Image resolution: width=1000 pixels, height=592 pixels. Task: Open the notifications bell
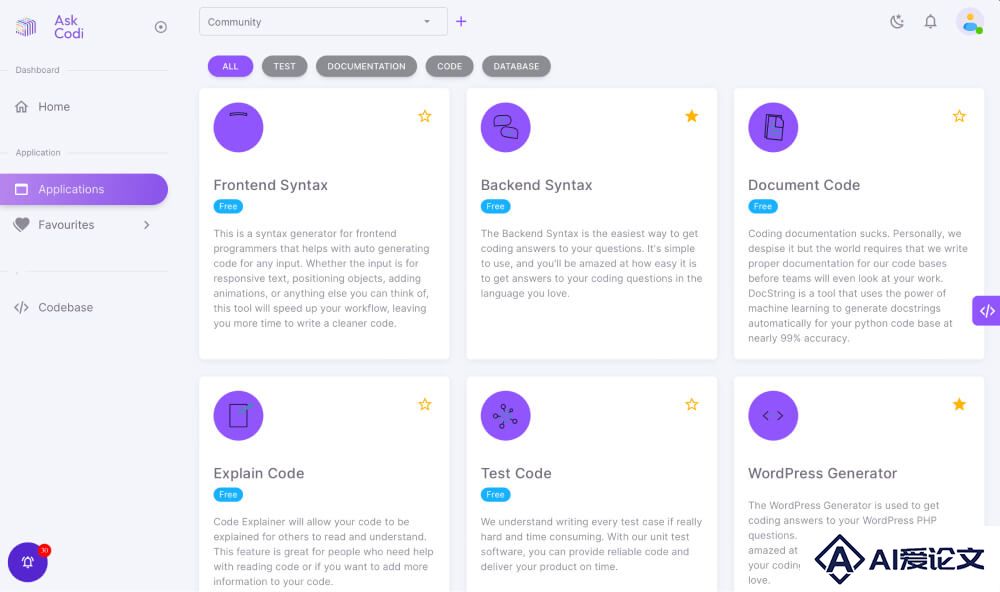tap(930, 22)
